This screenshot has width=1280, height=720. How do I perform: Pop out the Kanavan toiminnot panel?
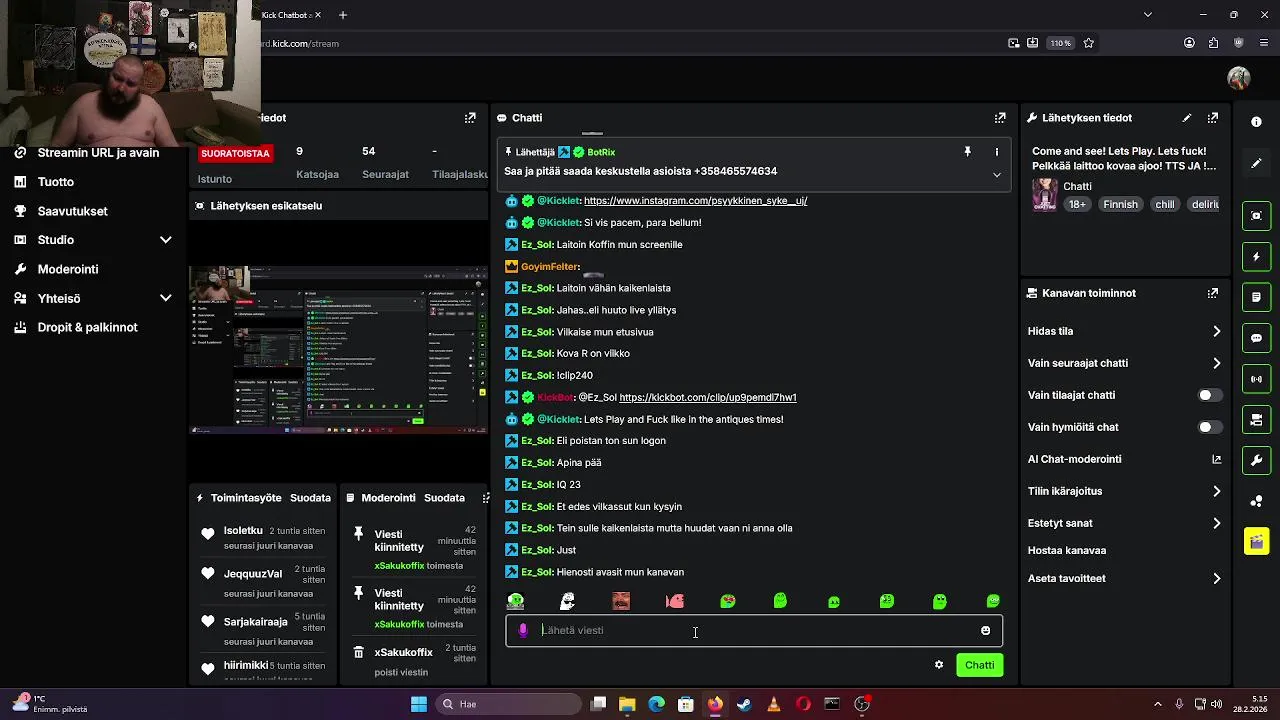[1213, 293]
